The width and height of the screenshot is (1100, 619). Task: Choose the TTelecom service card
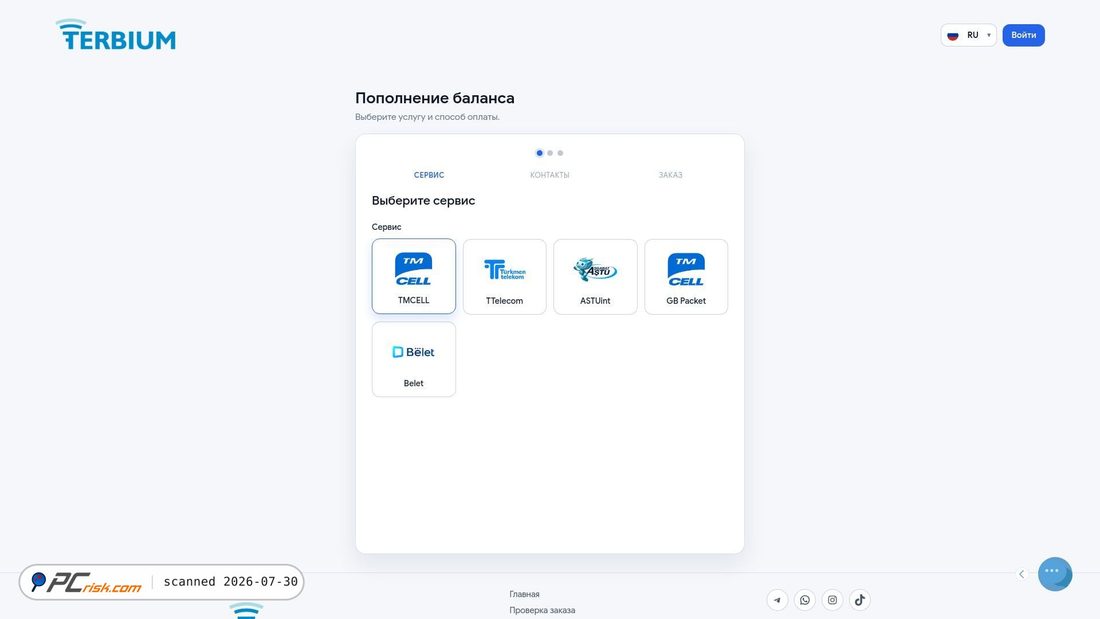(x=504, y=277)
